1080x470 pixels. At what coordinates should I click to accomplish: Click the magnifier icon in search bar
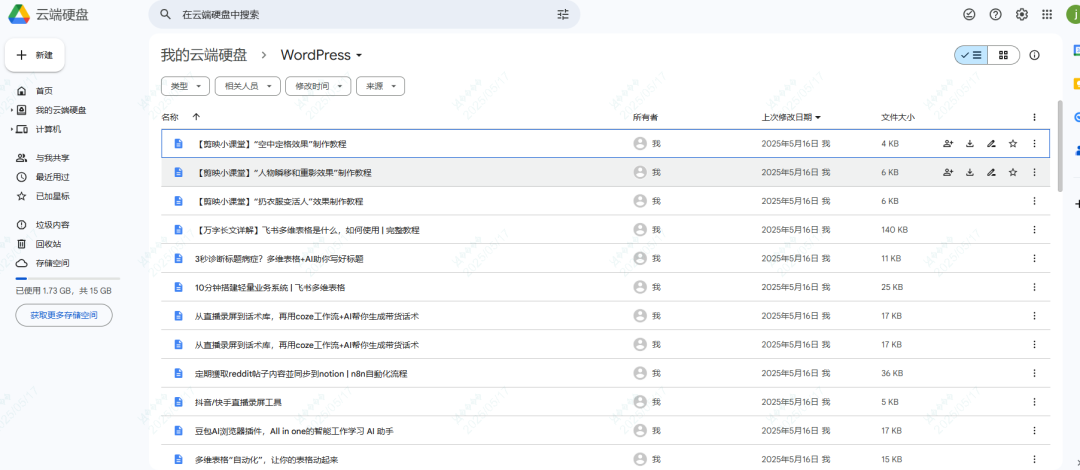pyautogui.click(x=165, y=14)
